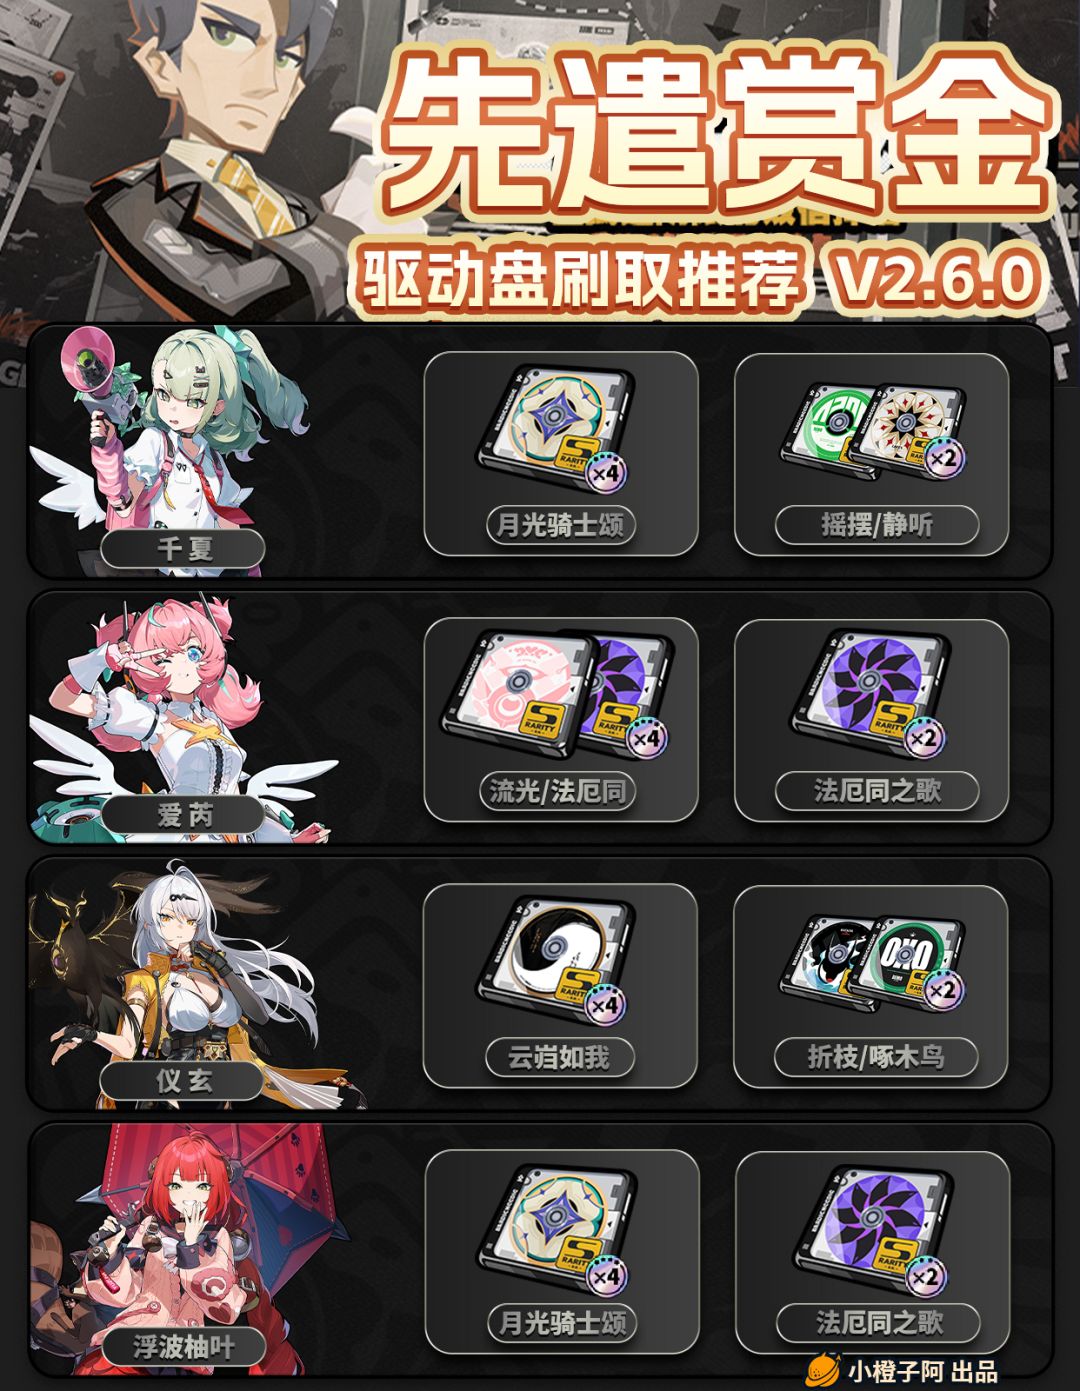This screenshot has height=1391, width=1080.
Task: Select the 仪玄 character name tag
Action: 183,1081
